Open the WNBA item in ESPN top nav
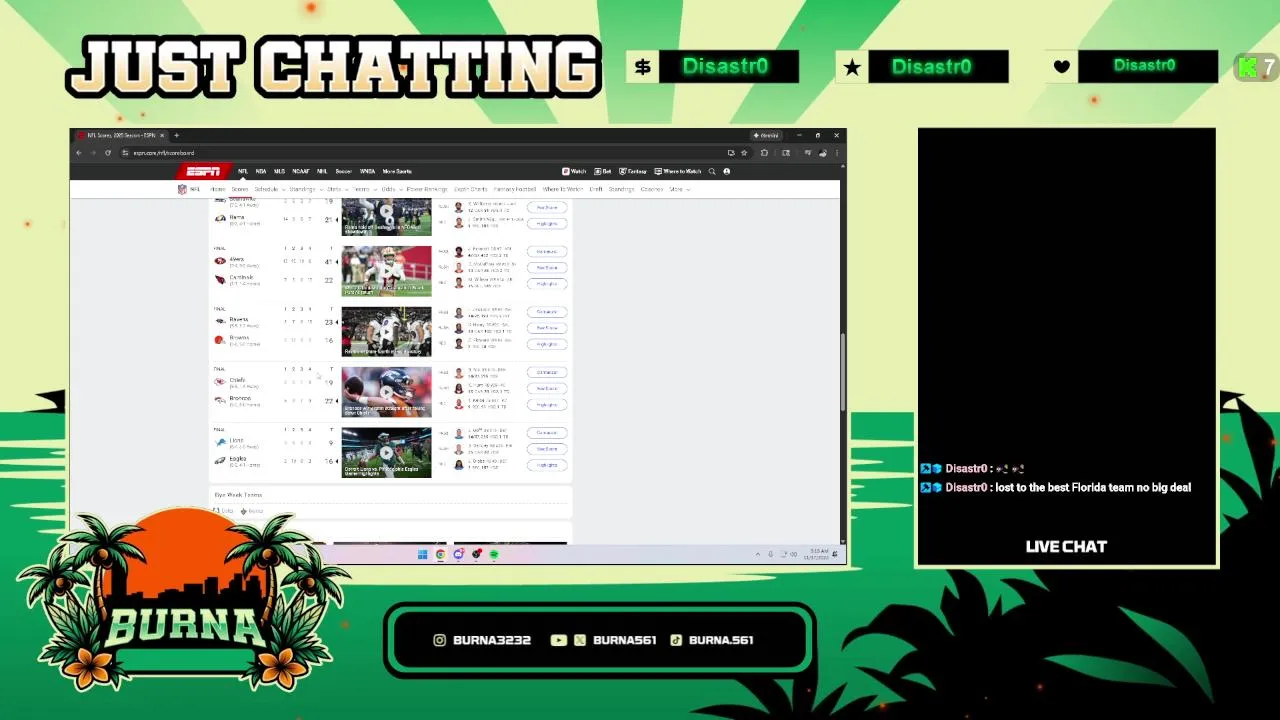This screenshot has height=720, width=1280. 367,171
